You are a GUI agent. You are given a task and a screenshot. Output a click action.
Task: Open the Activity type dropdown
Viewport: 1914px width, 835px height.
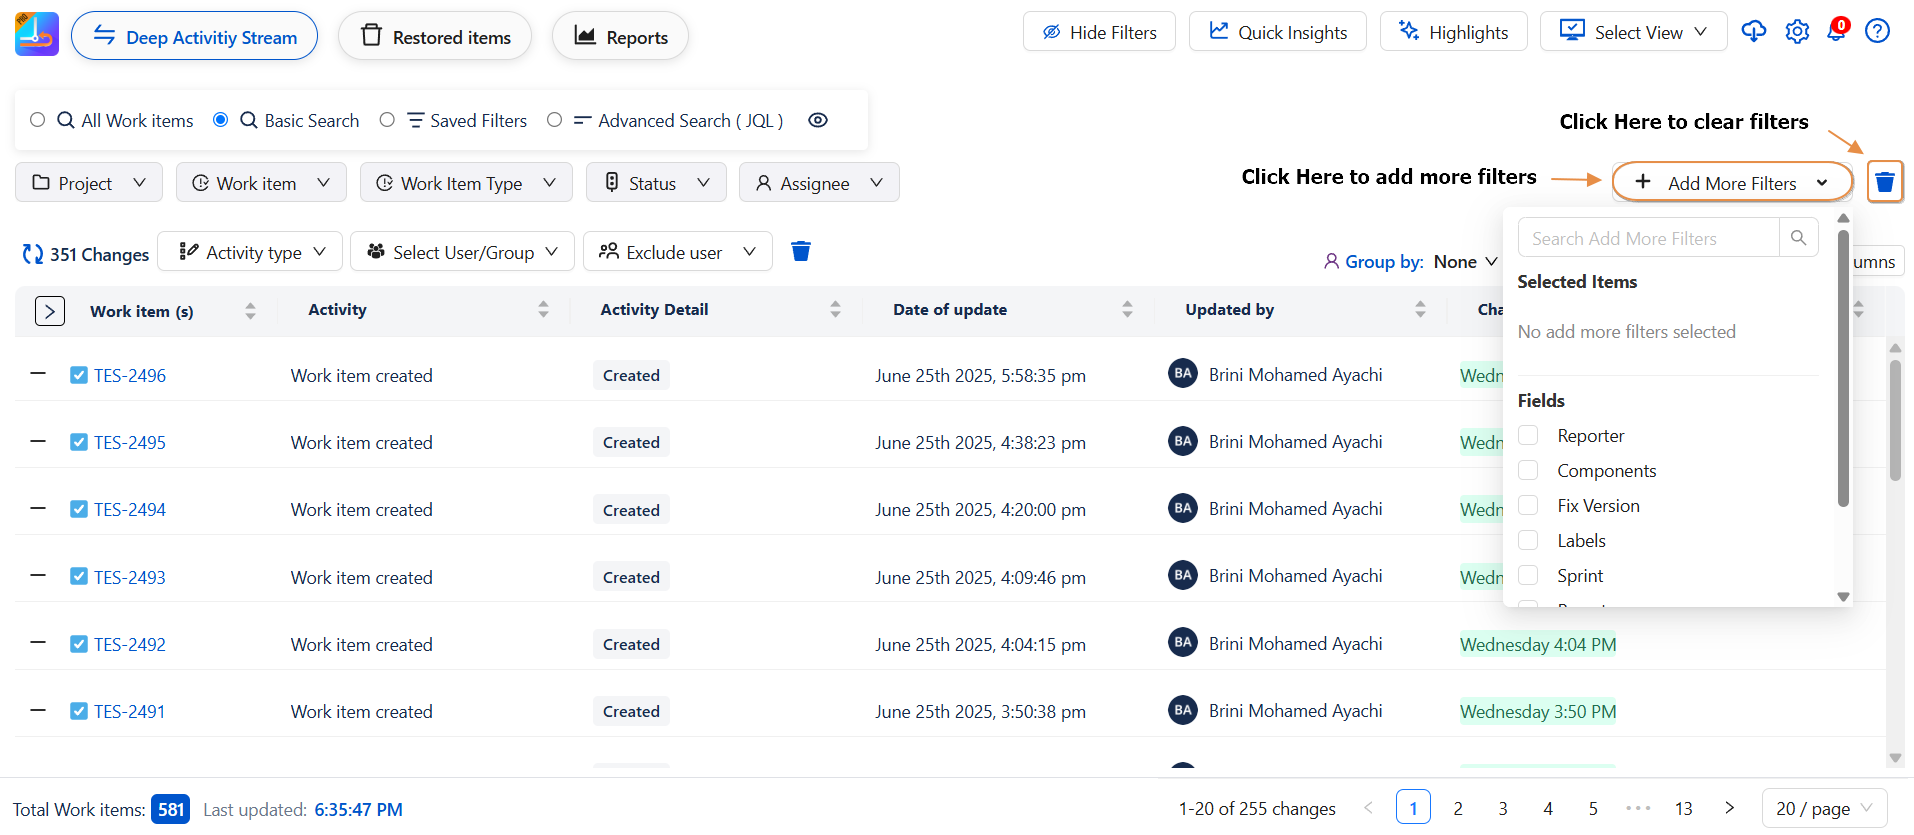250,252
